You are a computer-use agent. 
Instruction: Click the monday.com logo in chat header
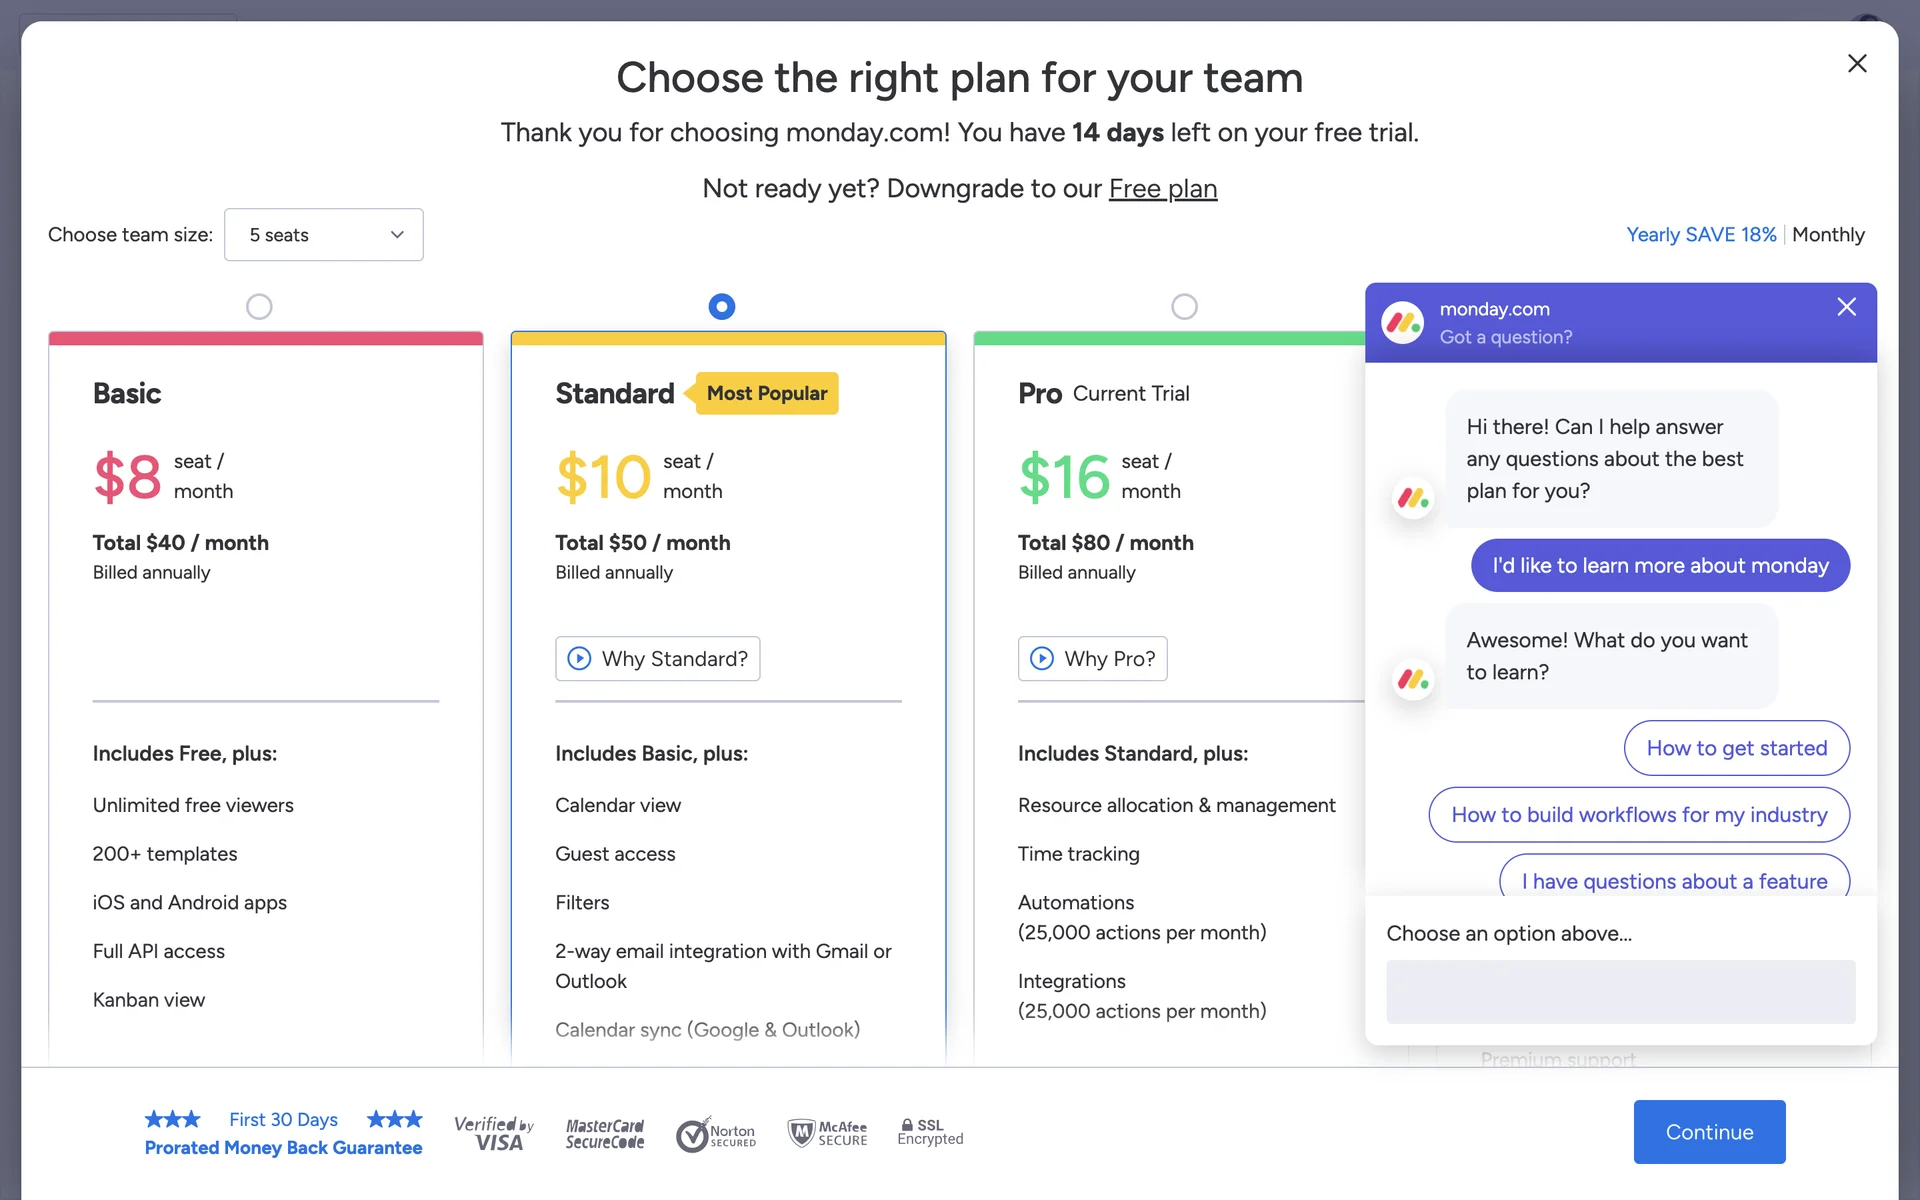(1402, 322)
